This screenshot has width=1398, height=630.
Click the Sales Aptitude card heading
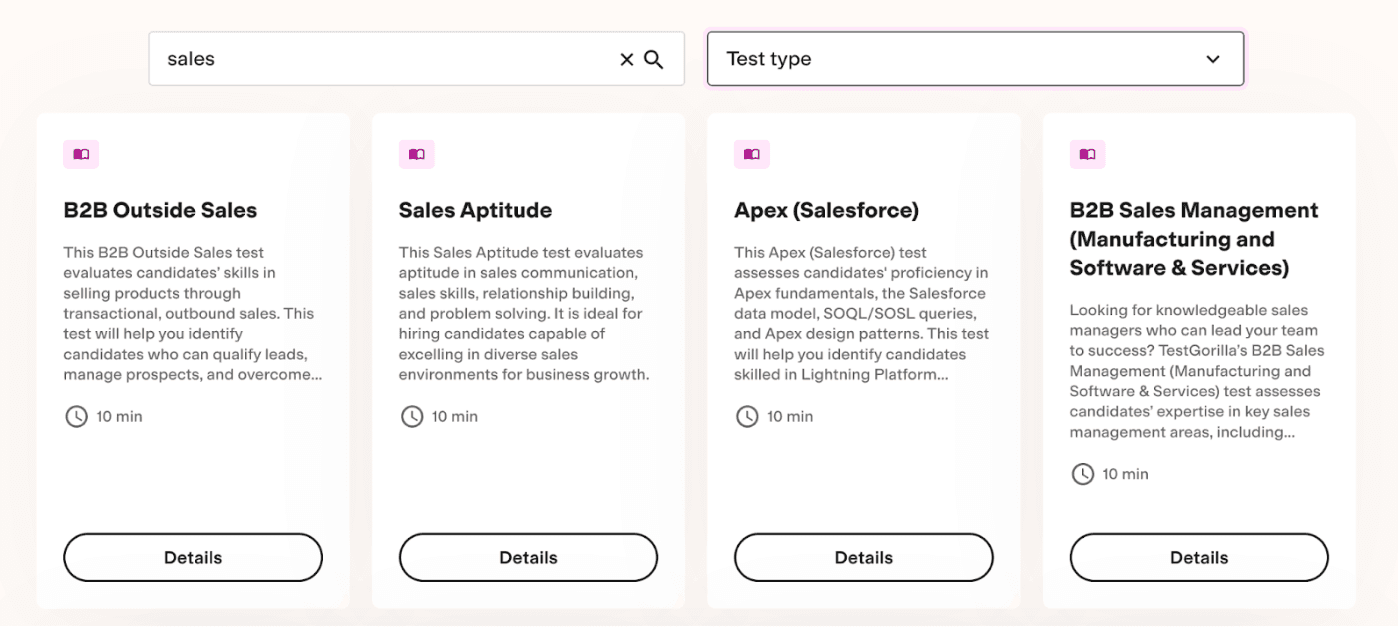pyautogui.click(x=475, y=210)
